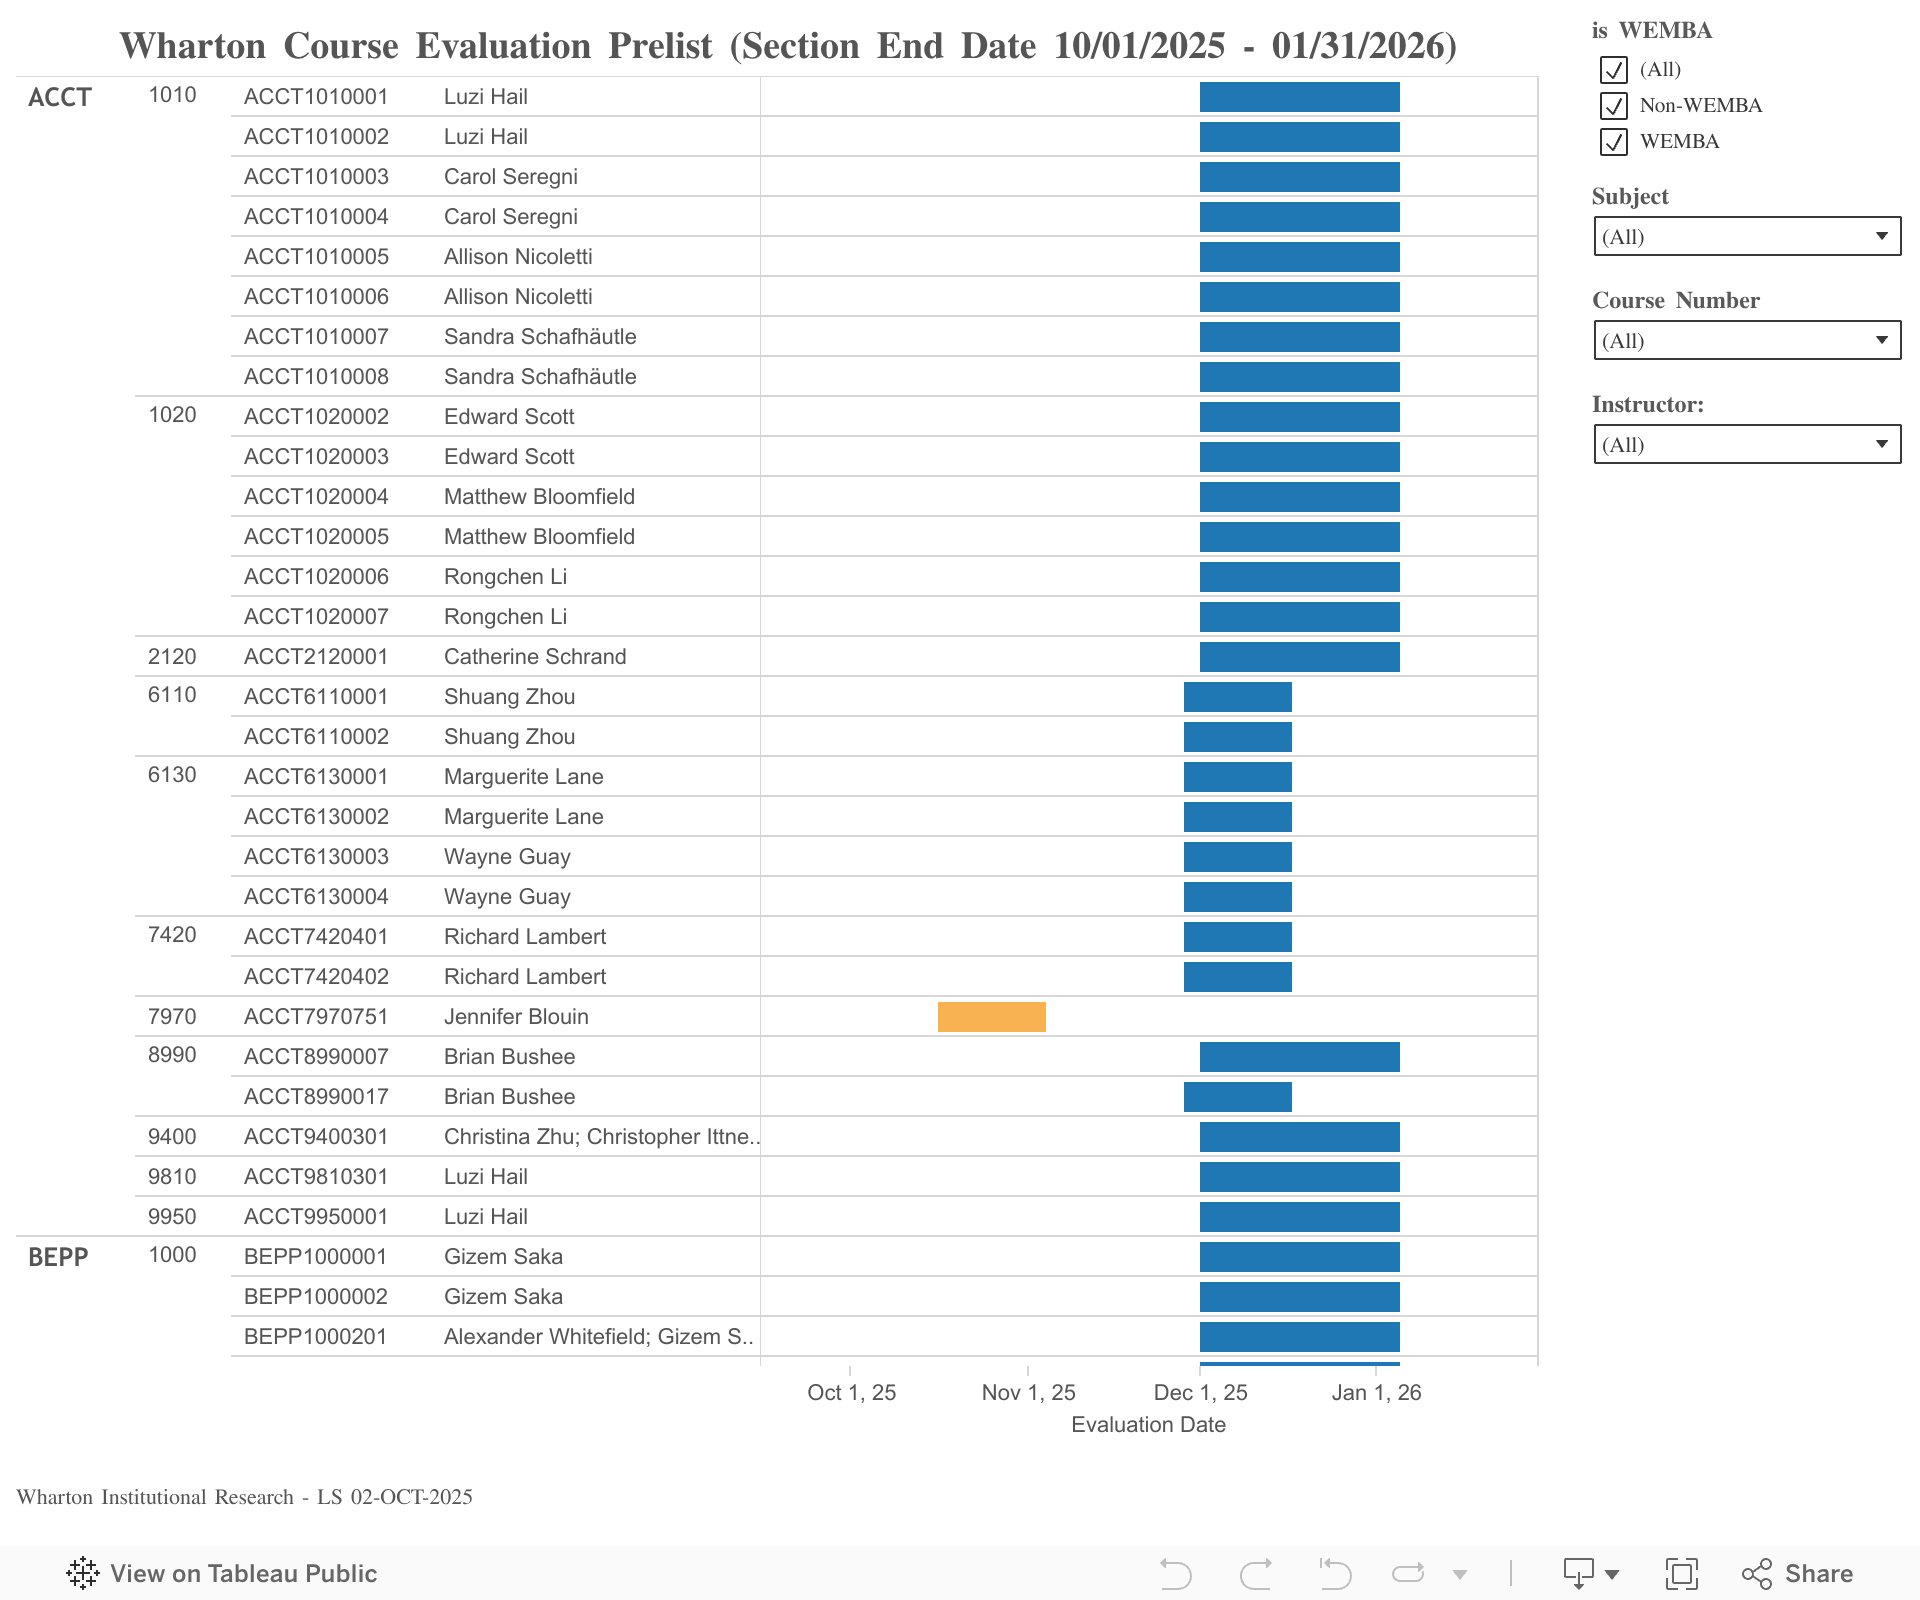Click the Undo icon in toolbar

coord(1176,1573)
